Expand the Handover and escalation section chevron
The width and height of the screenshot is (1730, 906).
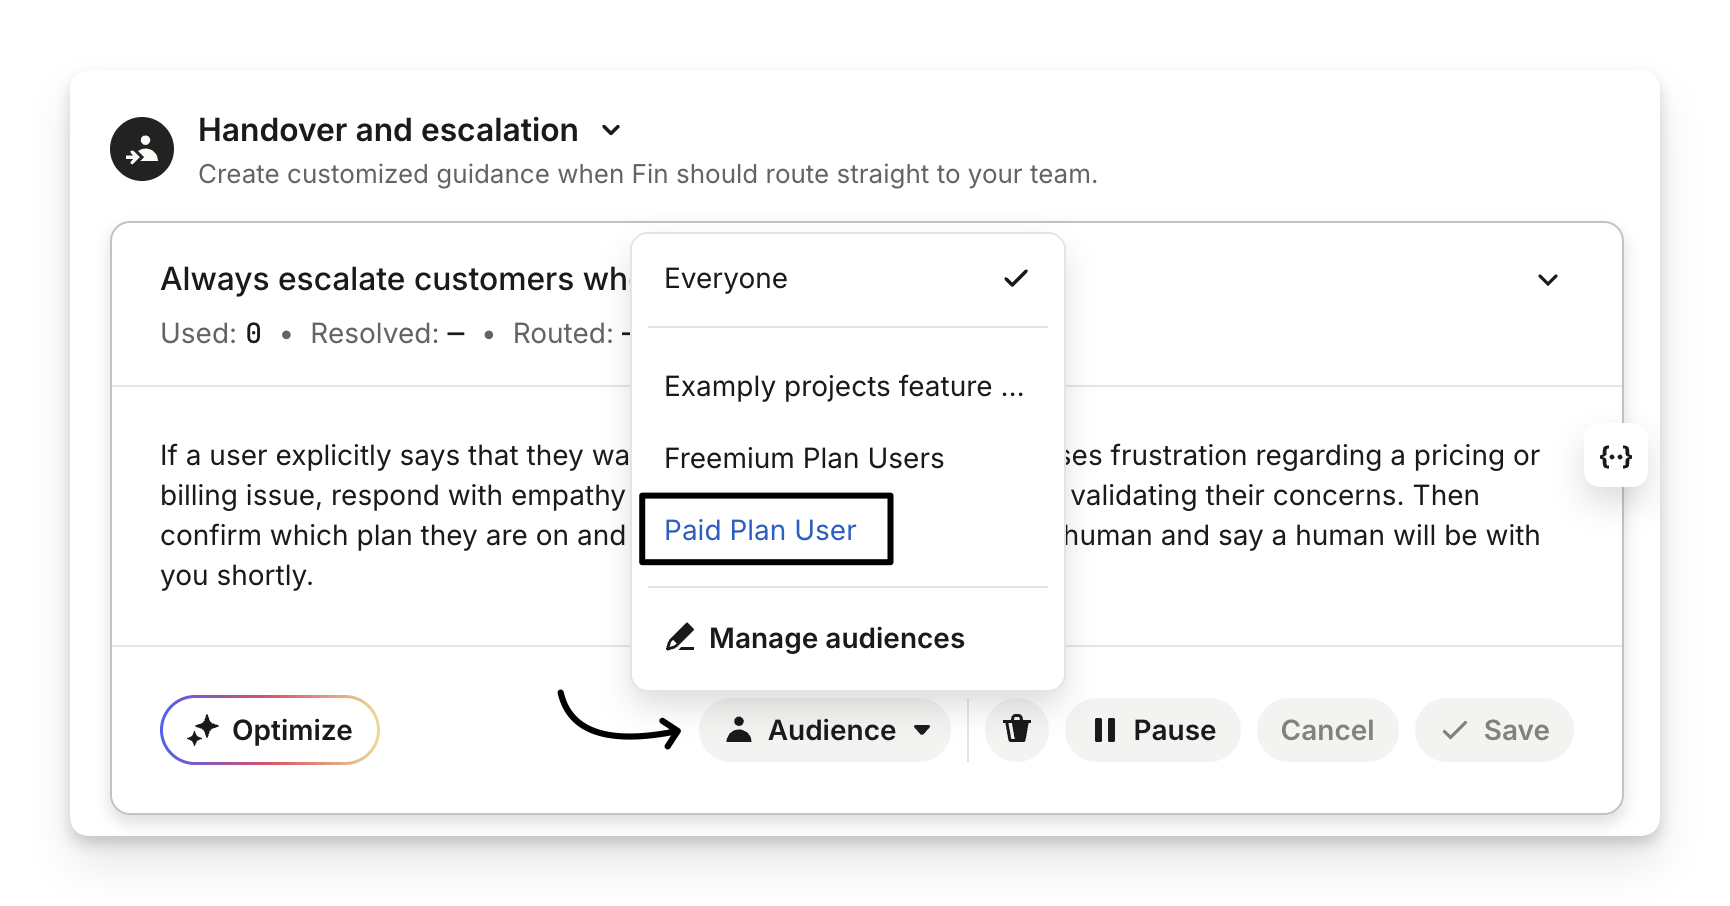[x=611, y=130]
